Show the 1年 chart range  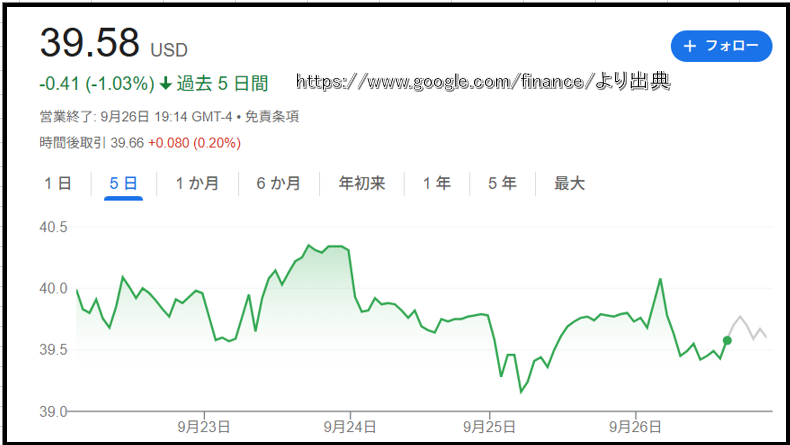pyautogui.click(x=436, y=183)
